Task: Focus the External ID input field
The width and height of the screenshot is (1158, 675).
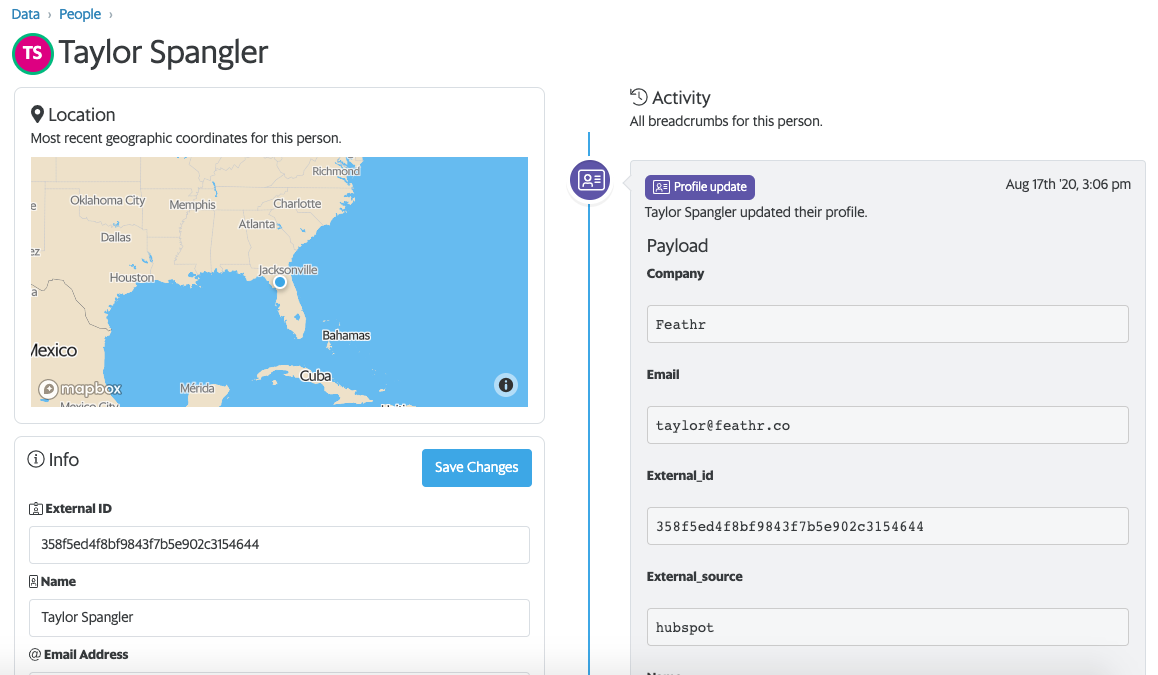Action: pos(279,544)
